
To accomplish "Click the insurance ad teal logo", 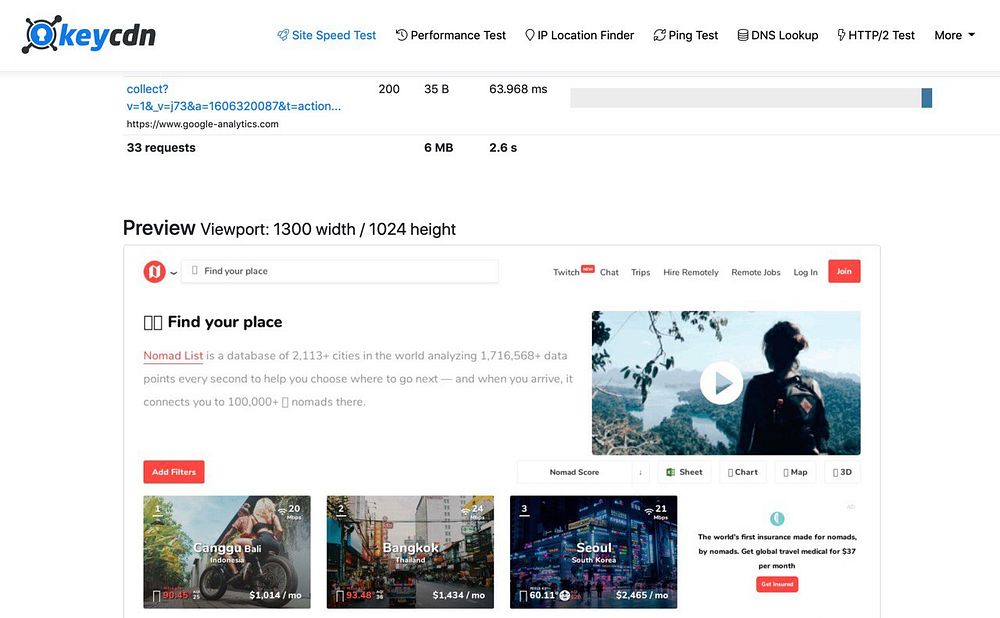I will tap(777, 519).
